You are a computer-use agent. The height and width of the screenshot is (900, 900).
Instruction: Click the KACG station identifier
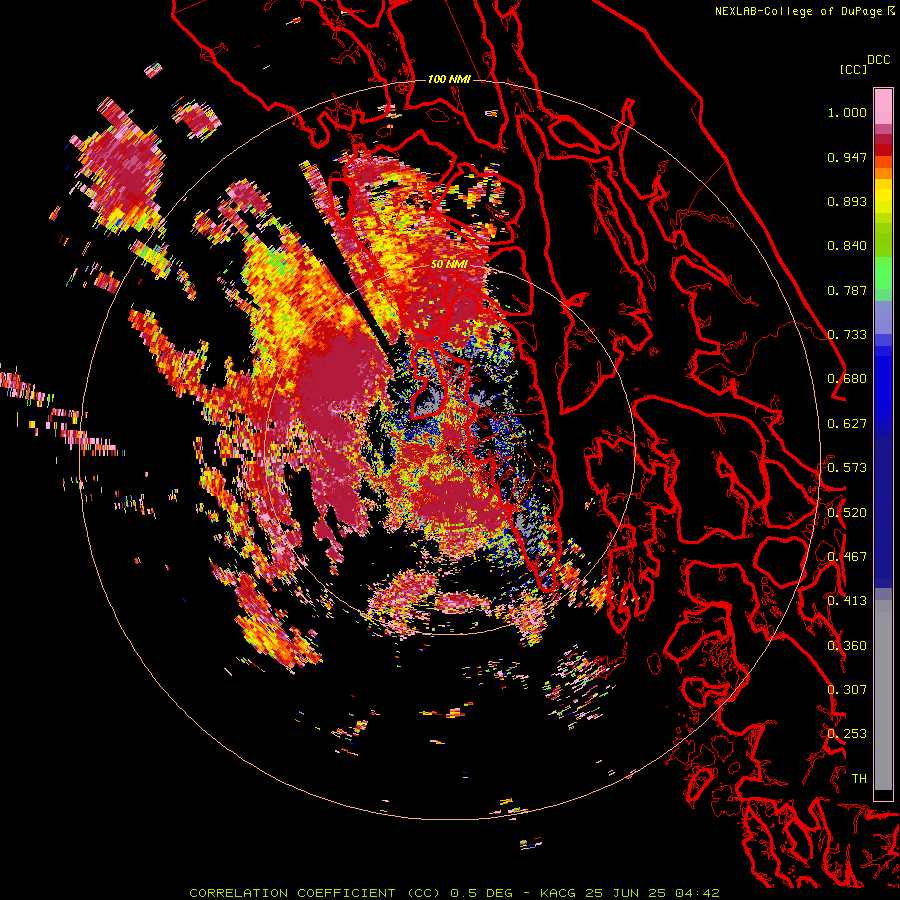pos(560,893)
